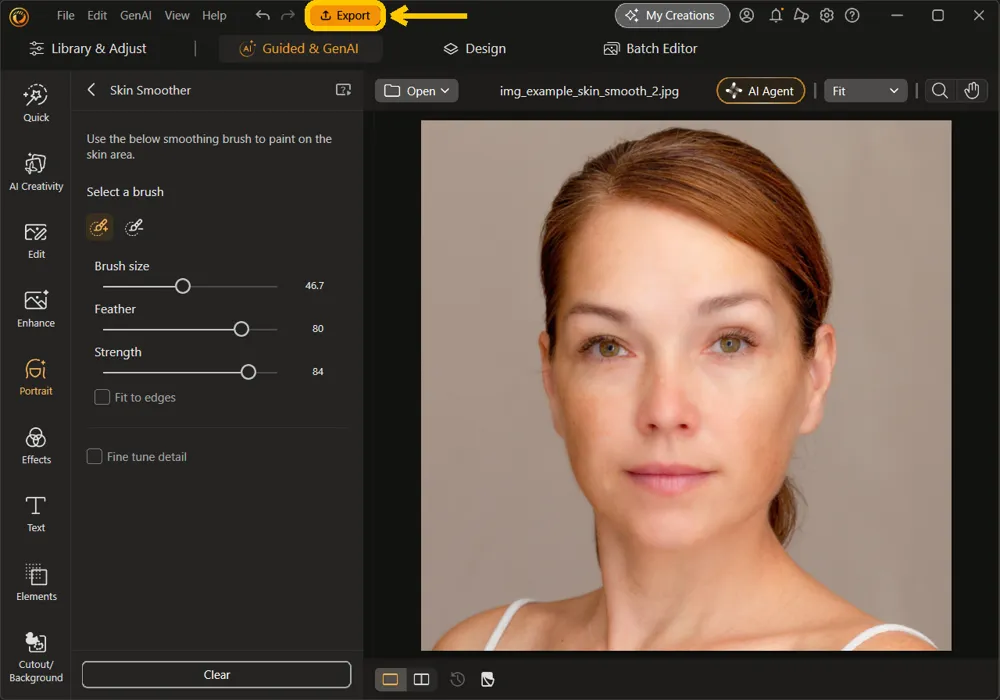This screenshot has height=700, width=1000.
Task: Click the Select a brush label
Action: (x=125, y=192)
